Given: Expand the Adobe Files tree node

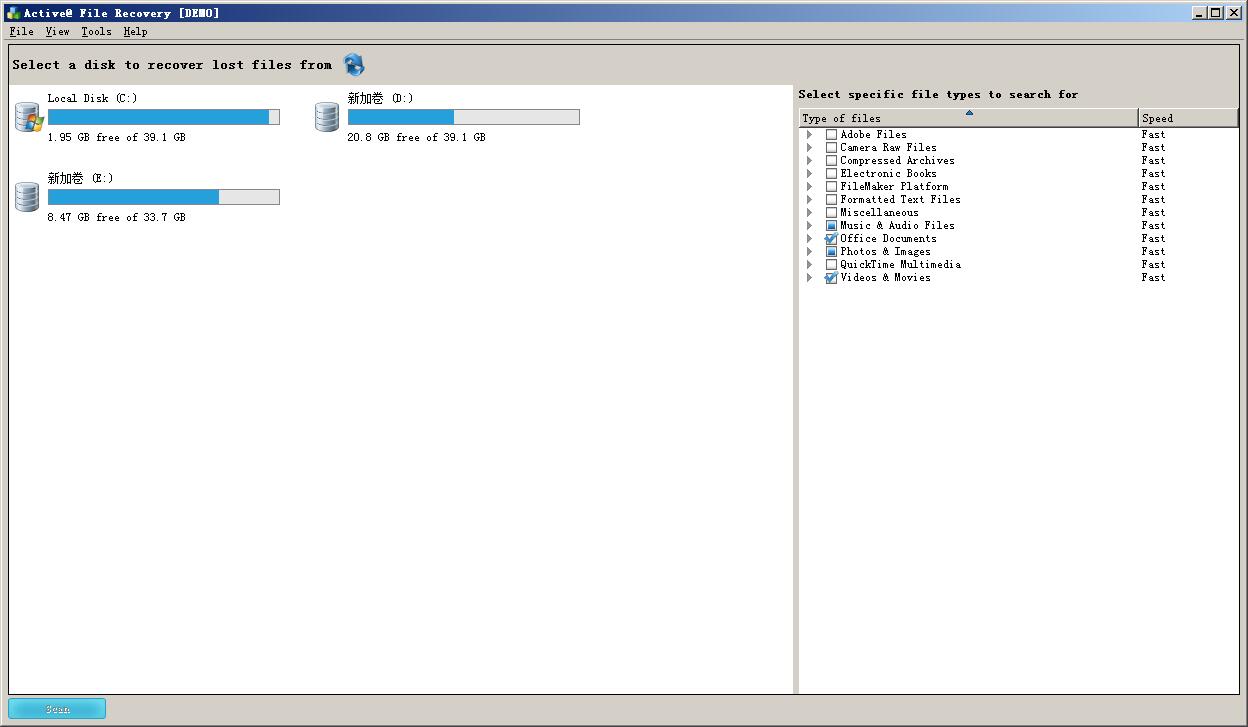Looking at the screenshot, I should tap(810, 135).
